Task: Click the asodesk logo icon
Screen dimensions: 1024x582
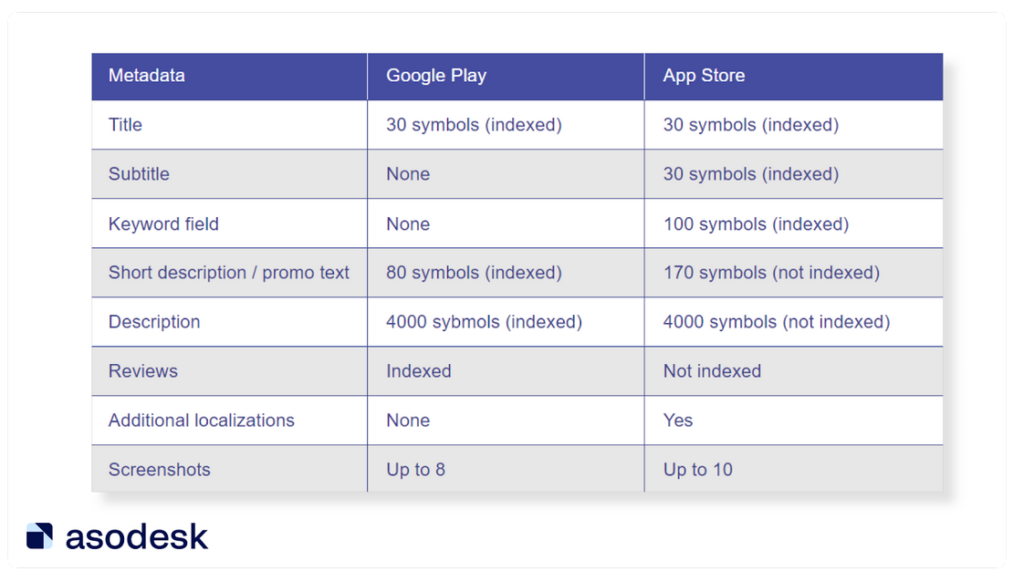Action: tap(39, 536)
